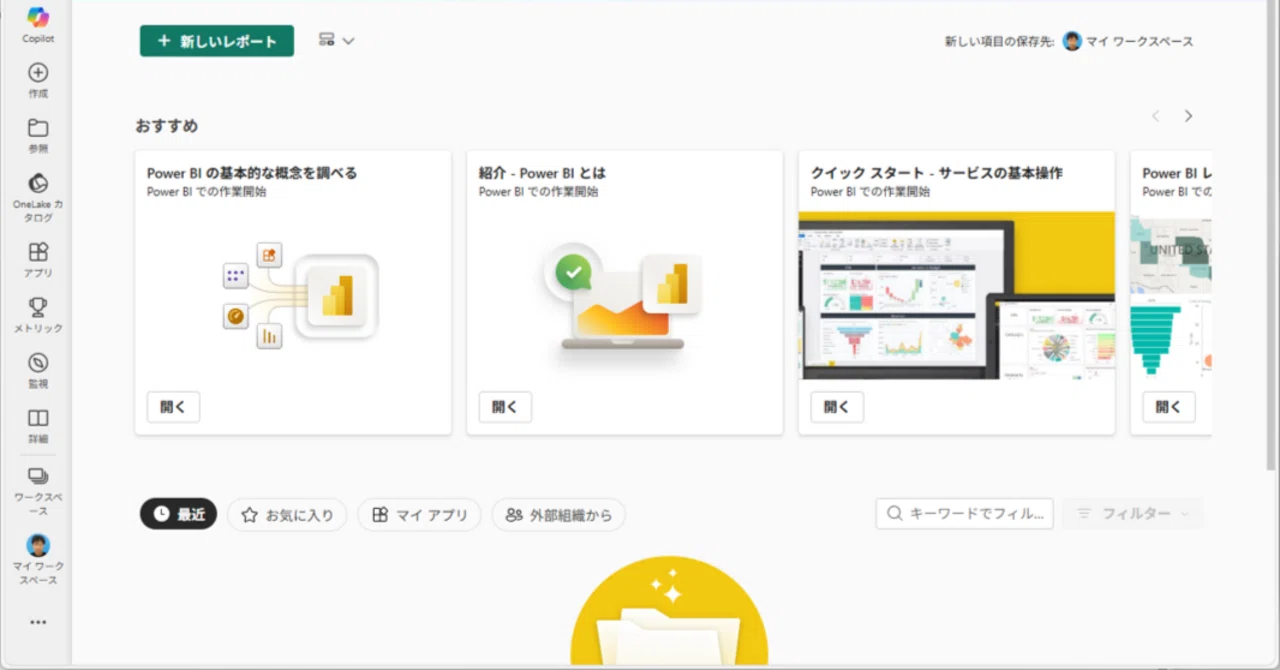Click the おすすめ section heading
Viewport: 1280px width, 670px height.
[x=167, y=126]
